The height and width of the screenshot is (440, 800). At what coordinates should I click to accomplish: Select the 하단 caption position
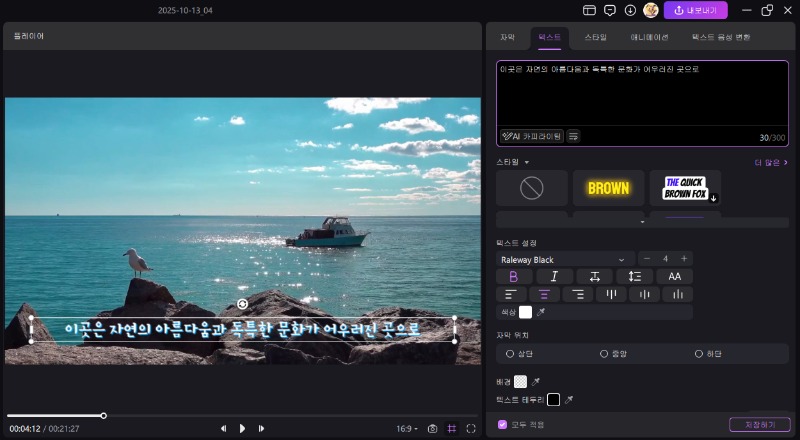click(x=699, y=354)
